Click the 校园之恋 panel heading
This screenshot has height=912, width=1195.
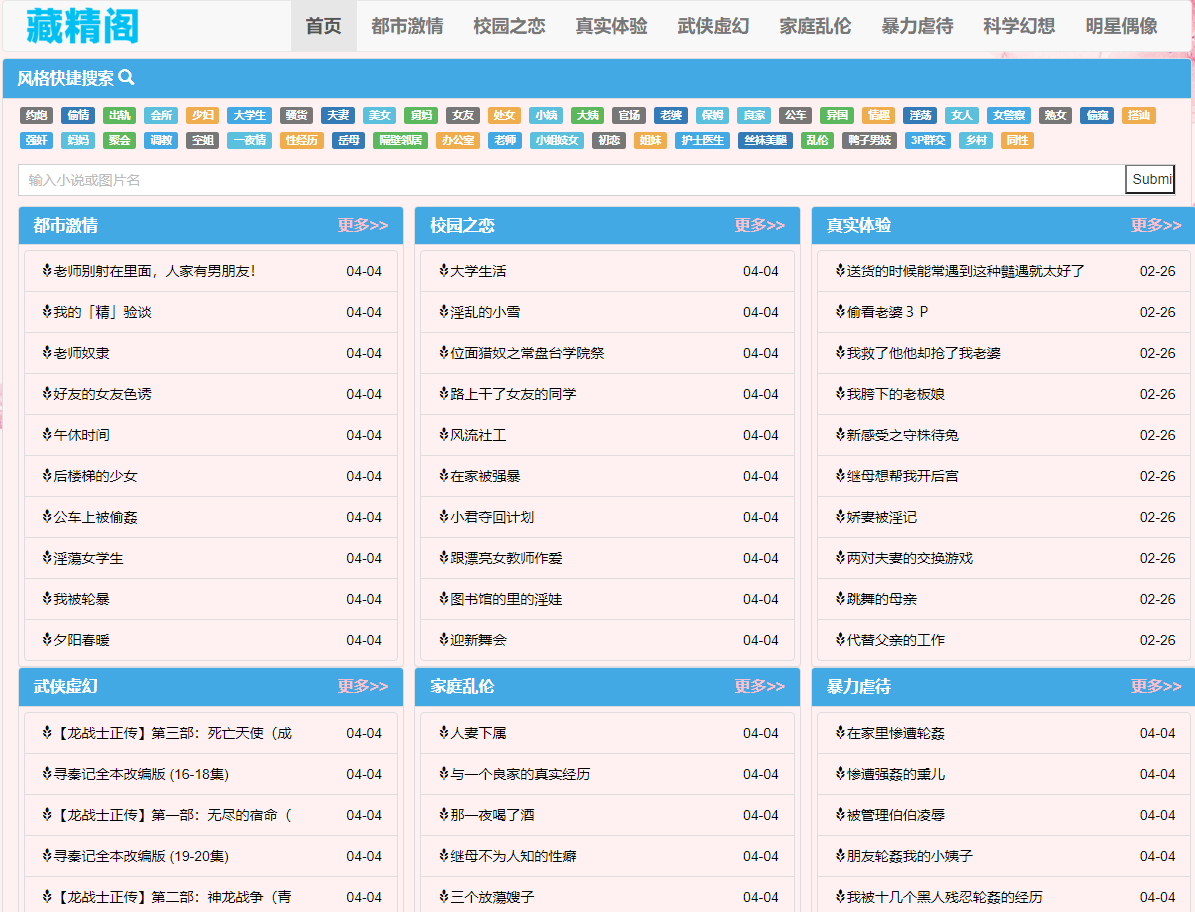462,226
